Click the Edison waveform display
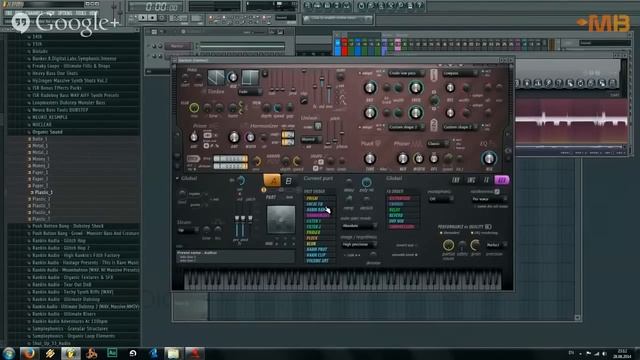Screen dimensions: 640x360 [571, 122]
